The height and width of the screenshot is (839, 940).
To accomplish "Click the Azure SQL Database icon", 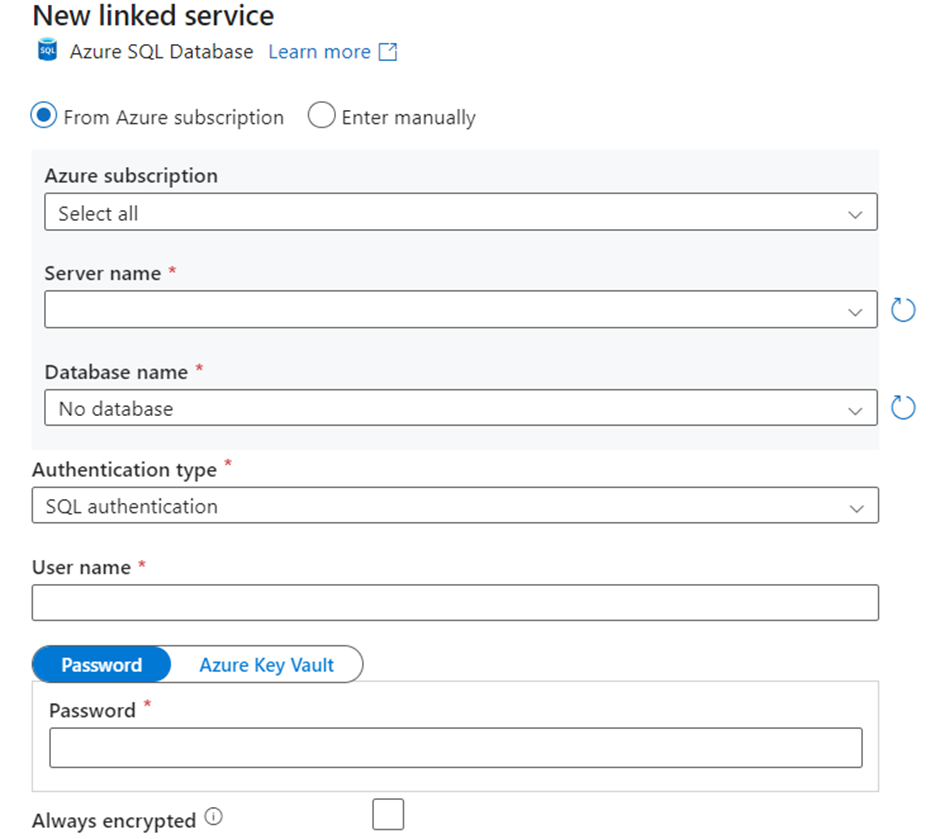I will (46, 50).
